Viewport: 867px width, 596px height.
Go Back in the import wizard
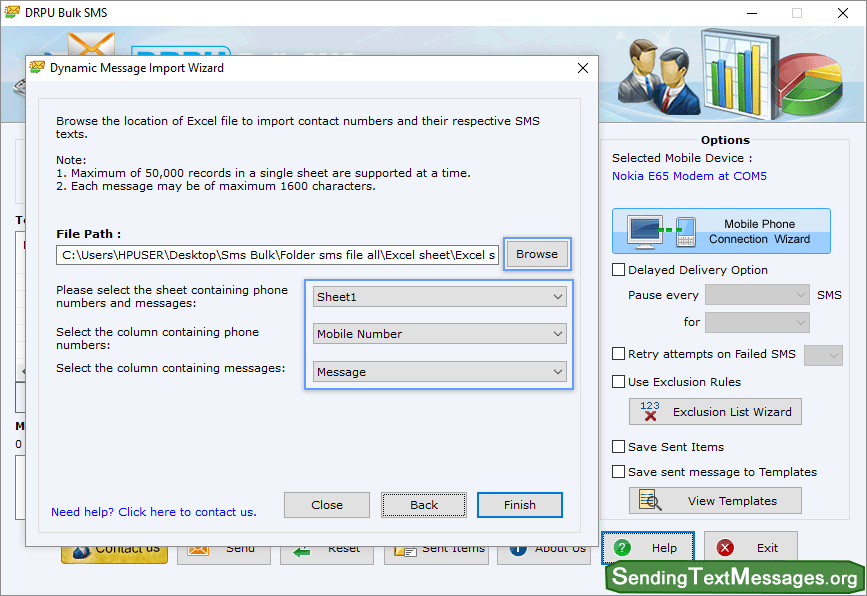pyautogui.click(x=424, y=505)
